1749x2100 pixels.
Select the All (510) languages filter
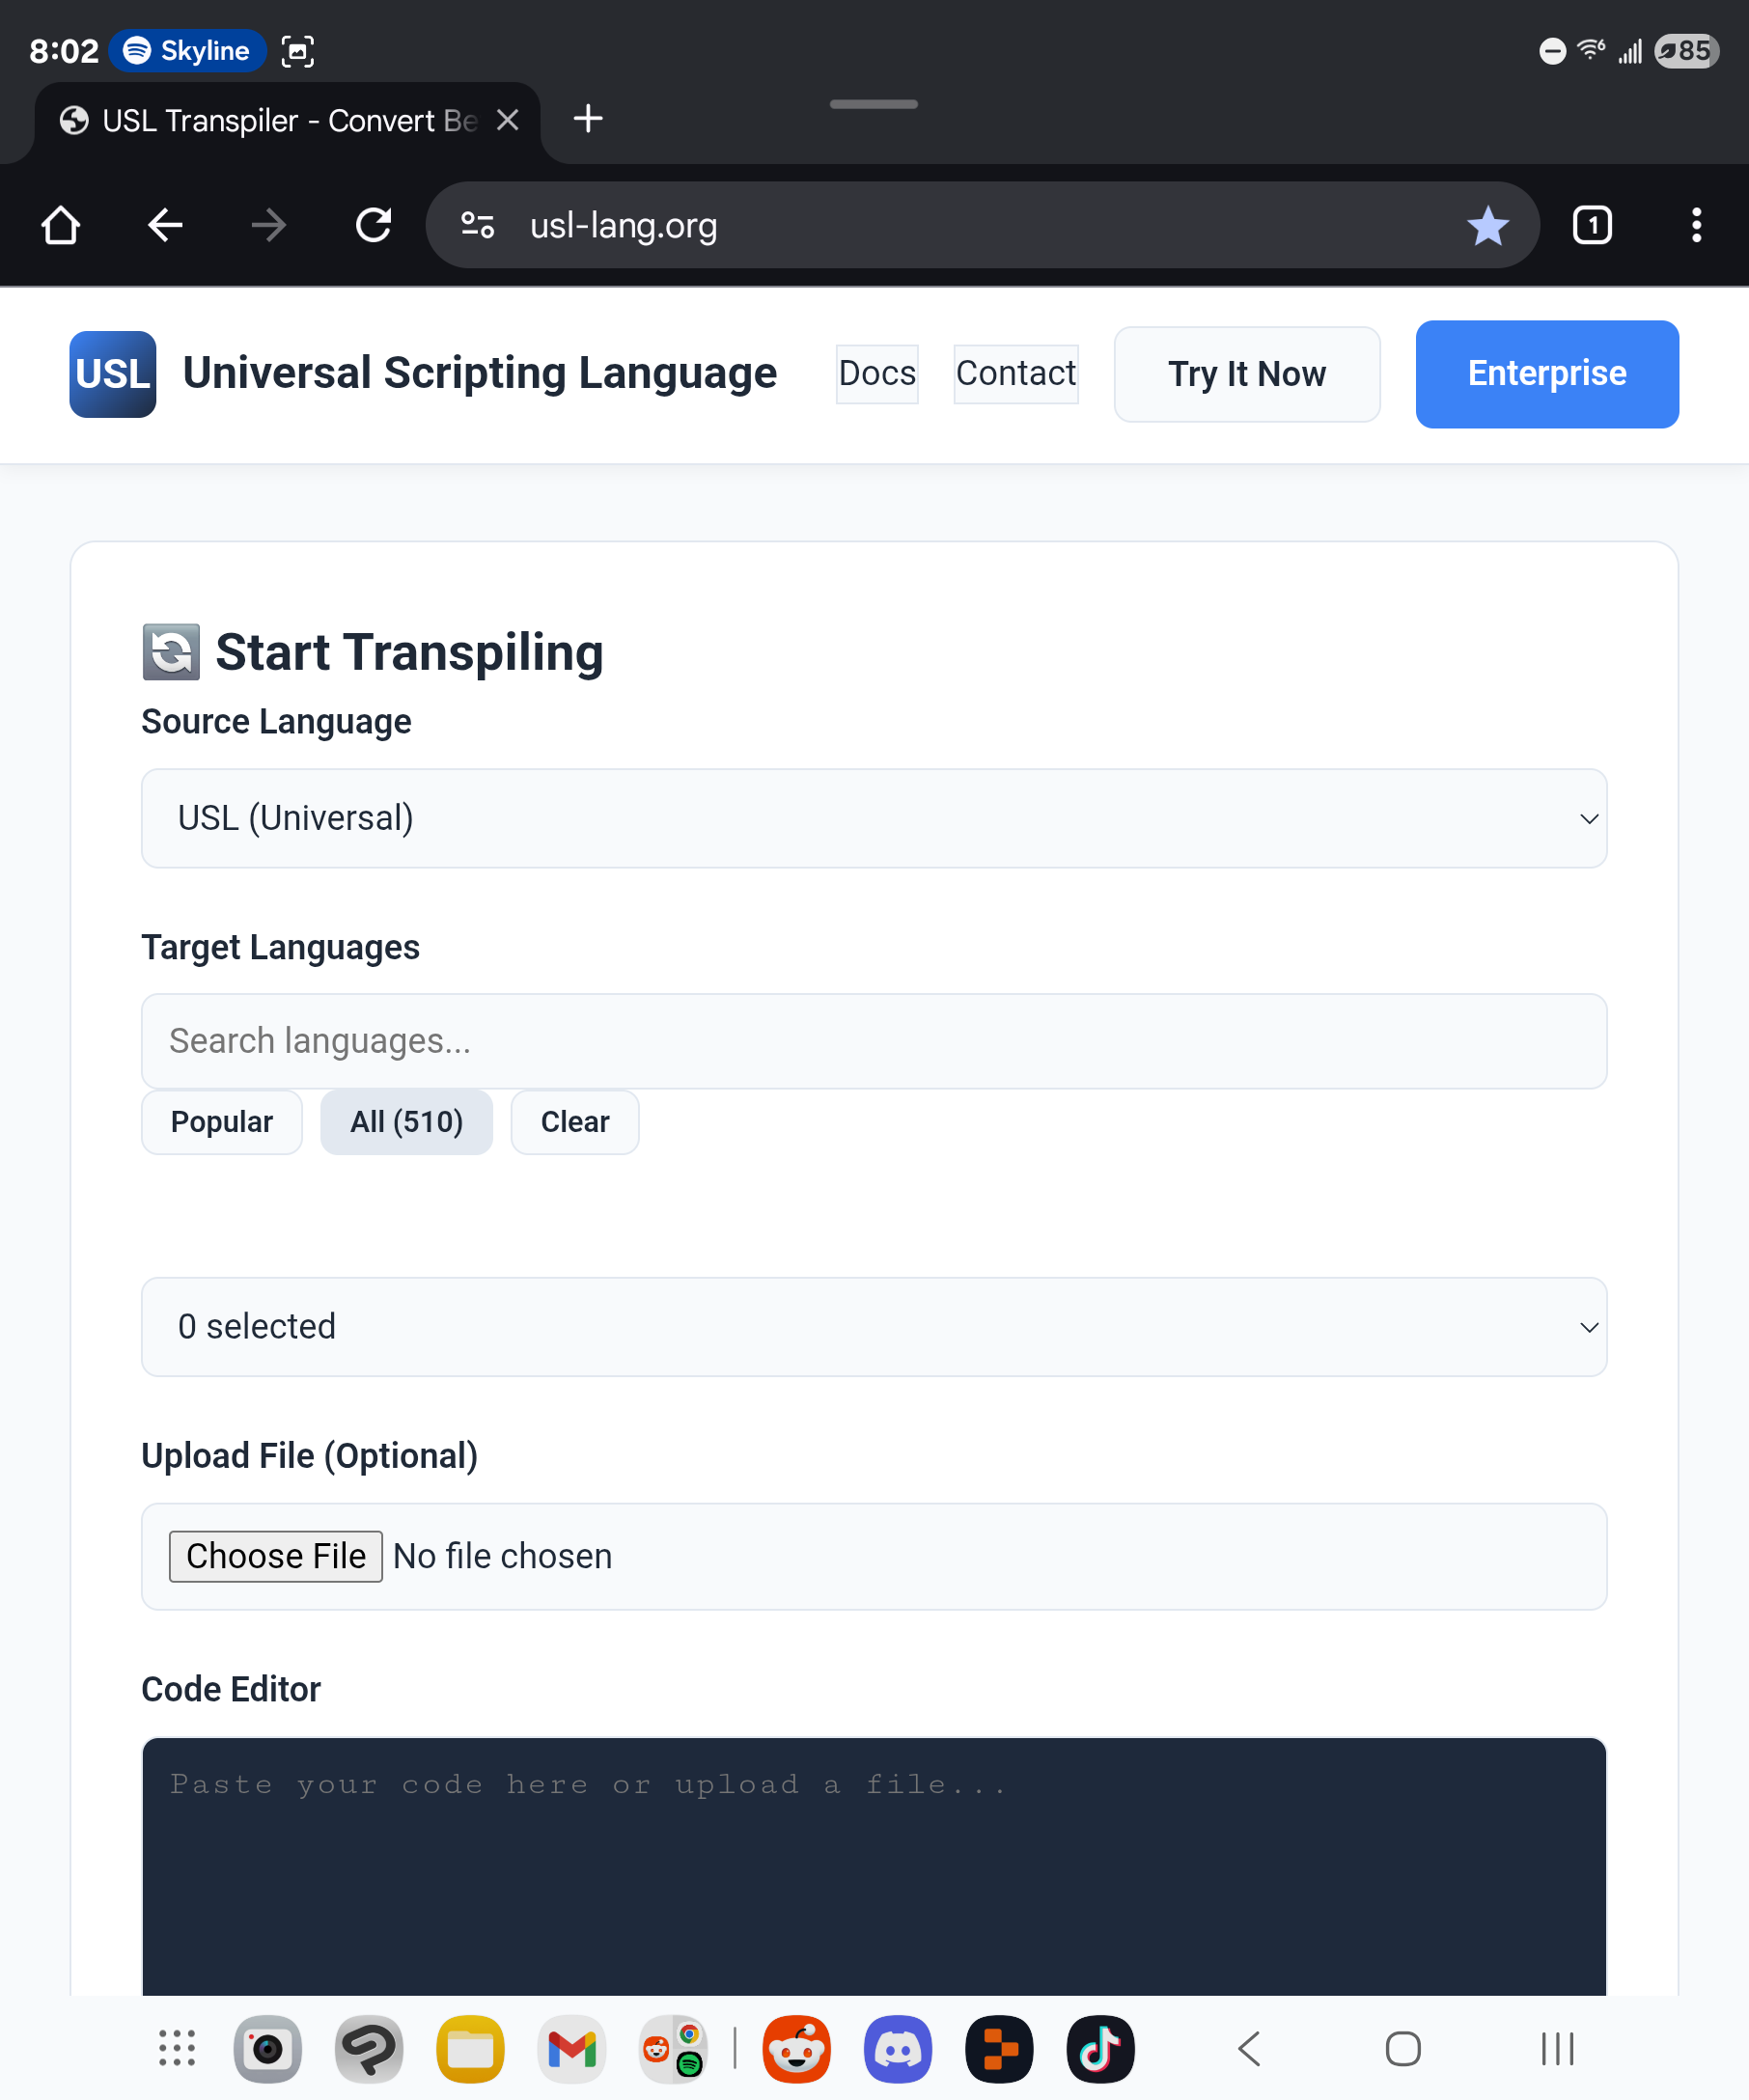click(x=406, y=1122)
